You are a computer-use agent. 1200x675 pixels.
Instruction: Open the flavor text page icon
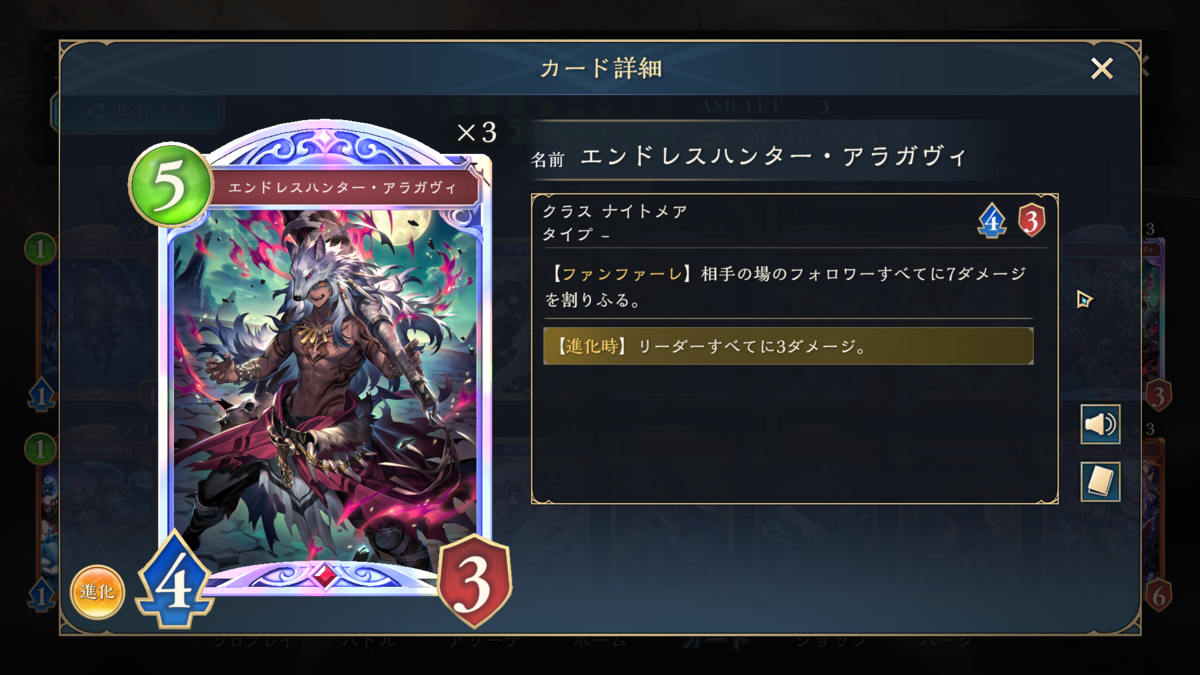click(x=1100, y=482)
